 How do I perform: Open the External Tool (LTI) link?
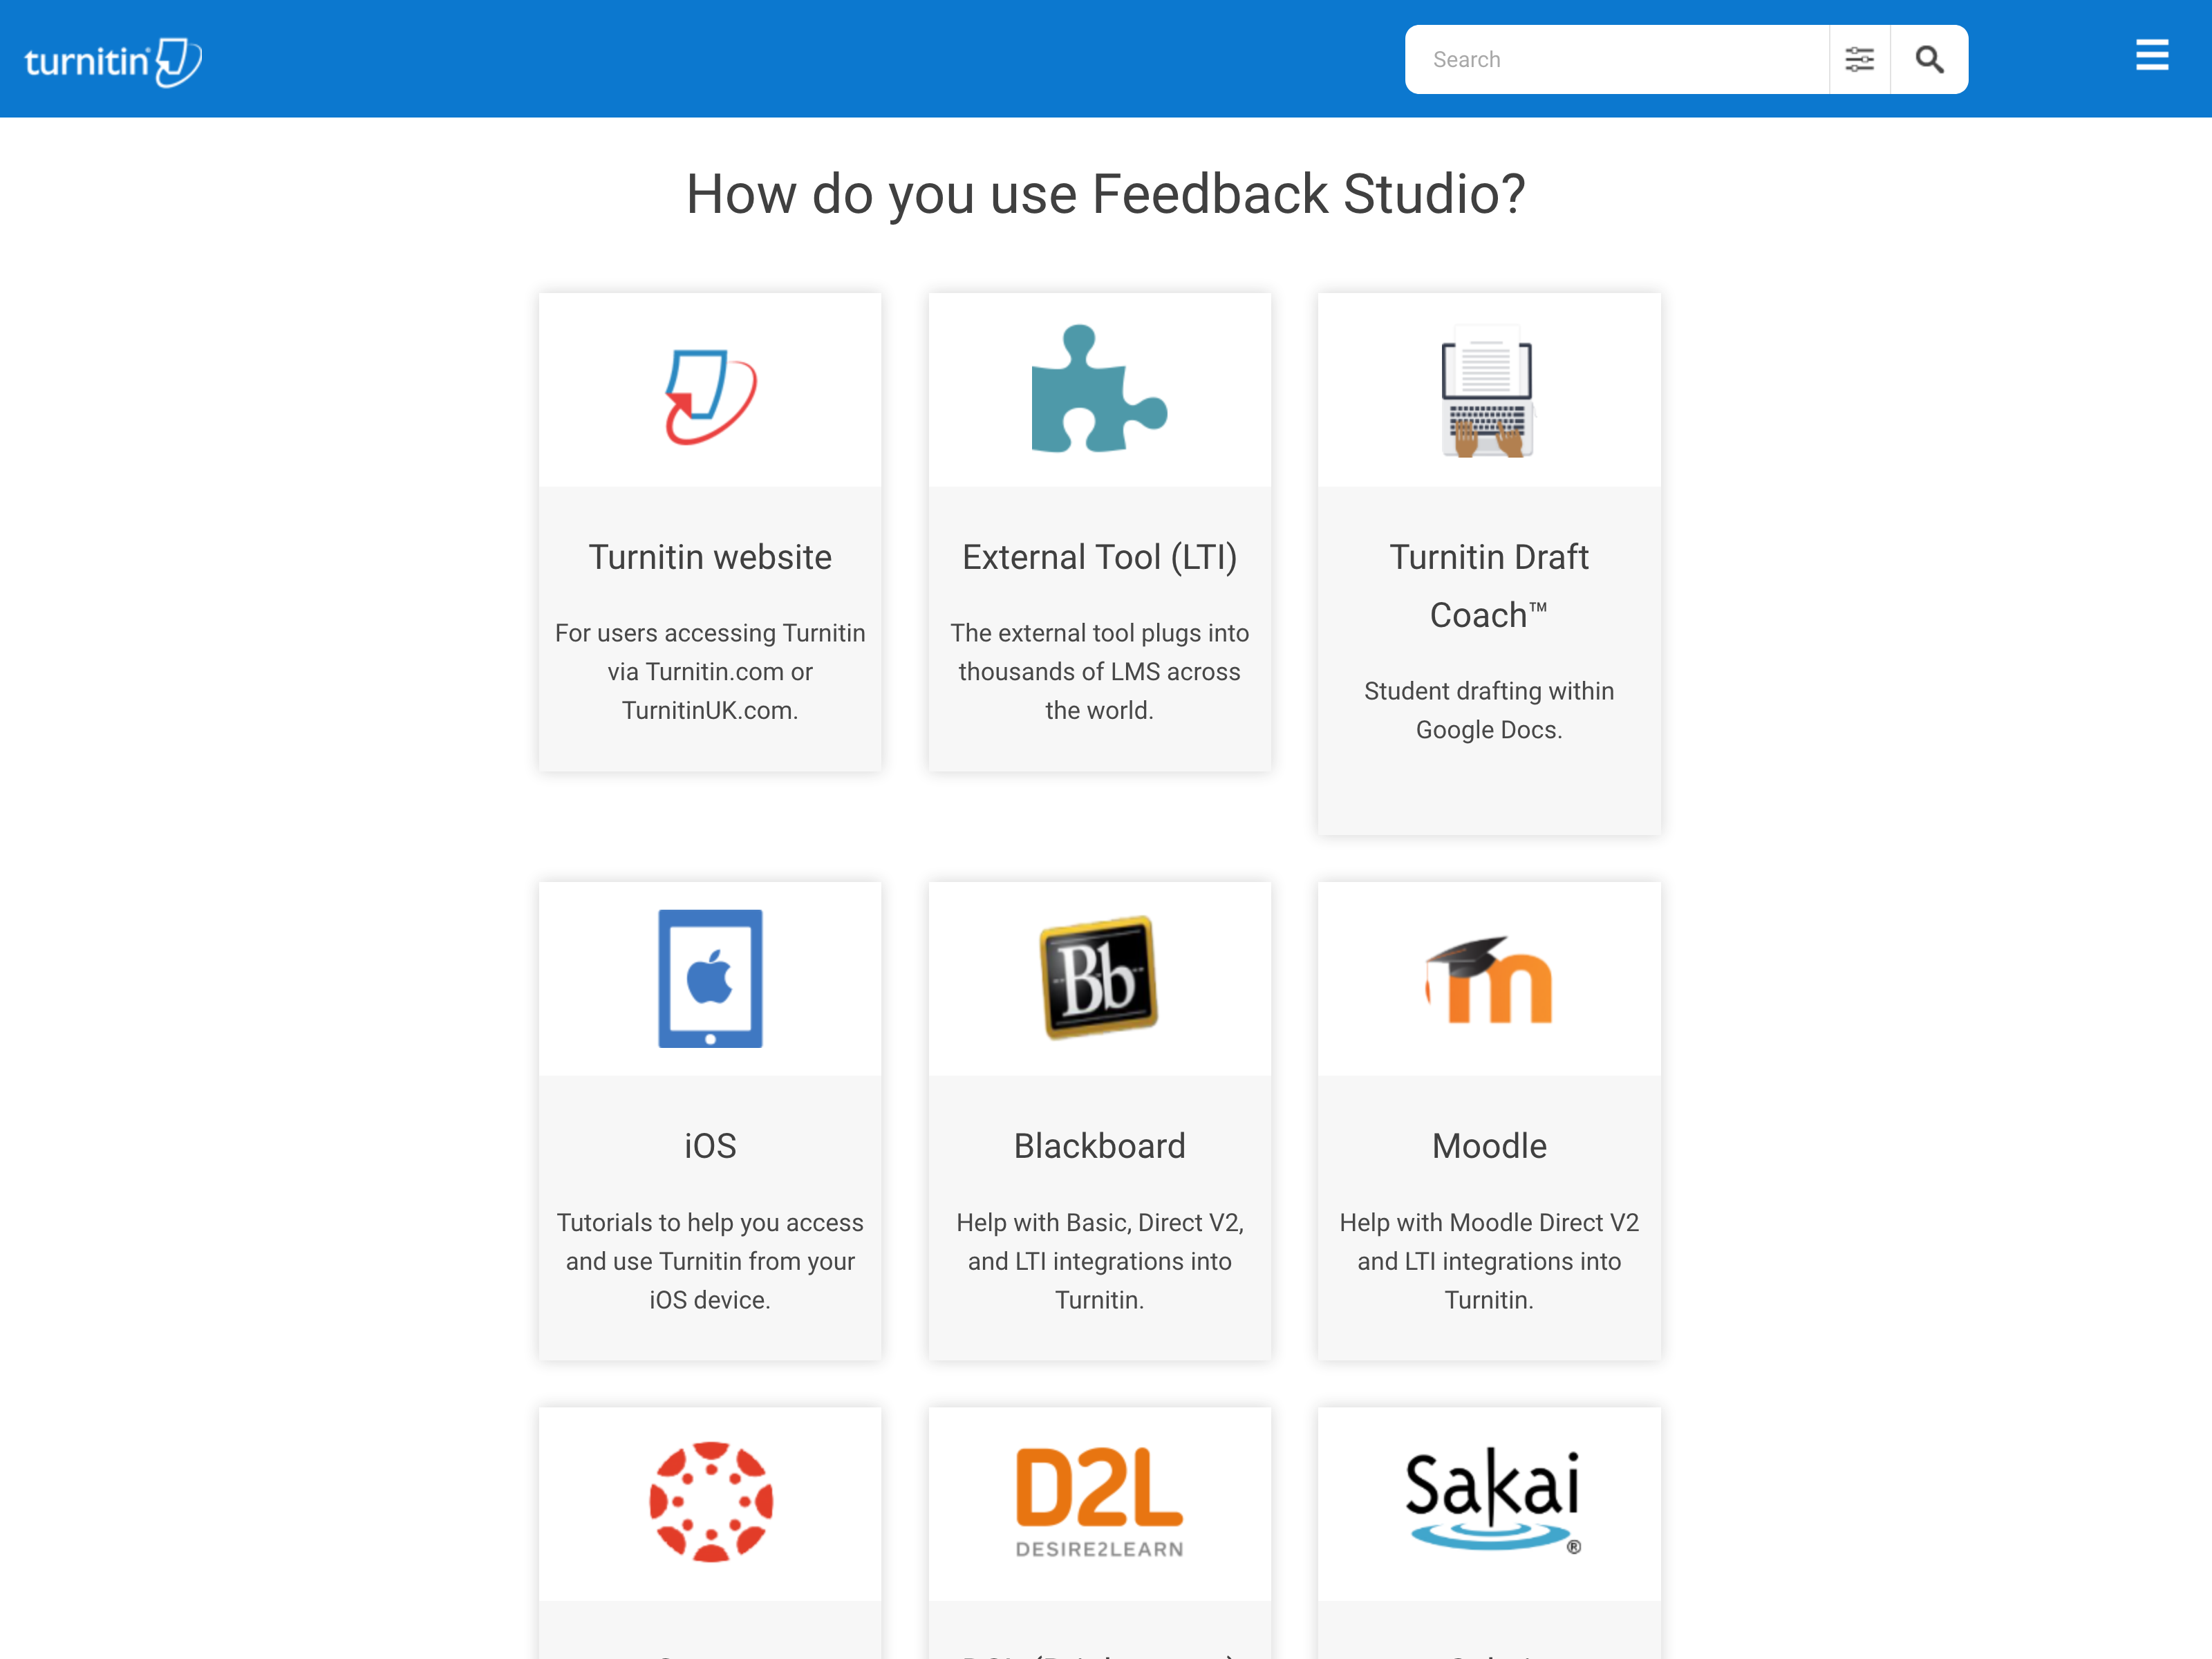pos(1099,557)
